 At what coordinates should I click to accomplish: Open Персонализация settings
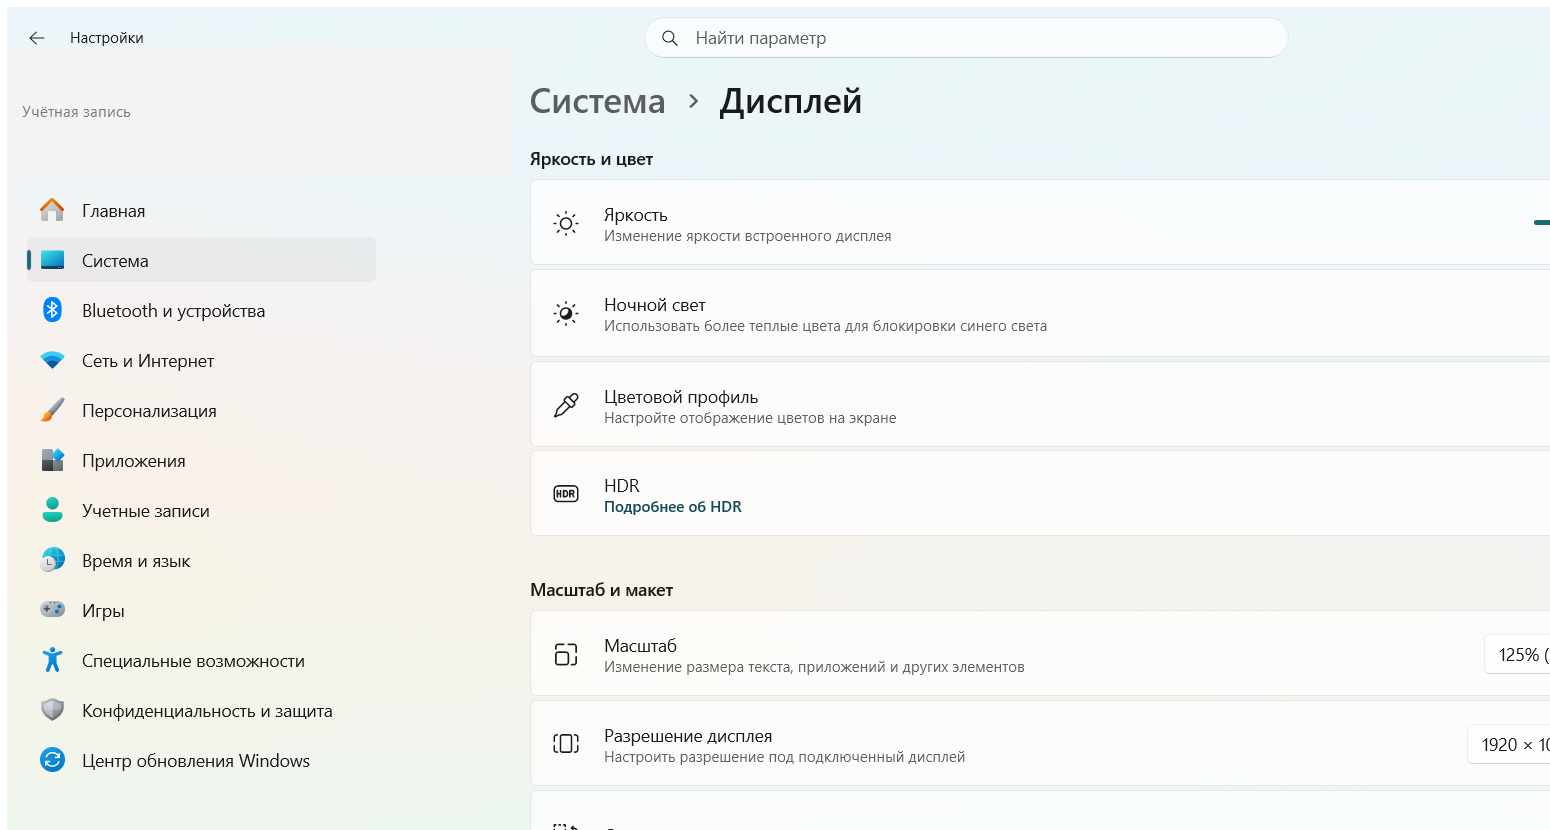(x=201, y=410)
